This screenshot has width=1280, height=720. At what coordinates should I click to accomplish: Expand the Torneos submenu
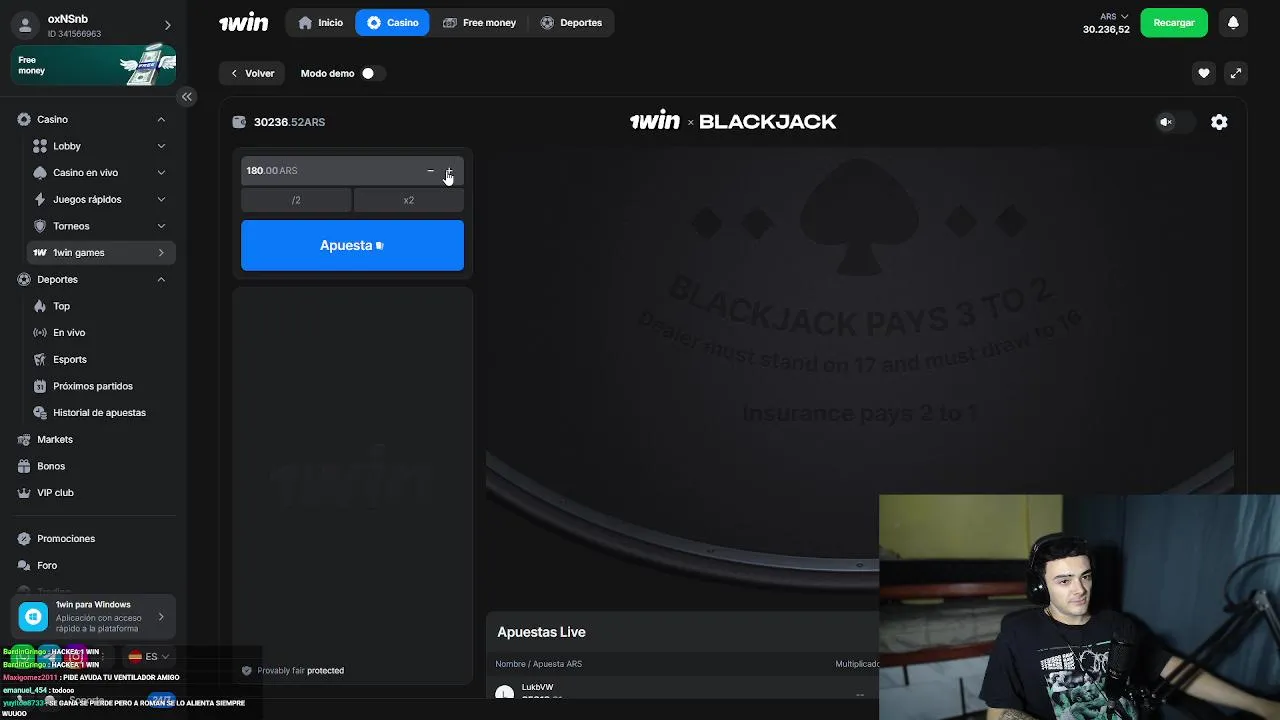(x=161, y=226)
